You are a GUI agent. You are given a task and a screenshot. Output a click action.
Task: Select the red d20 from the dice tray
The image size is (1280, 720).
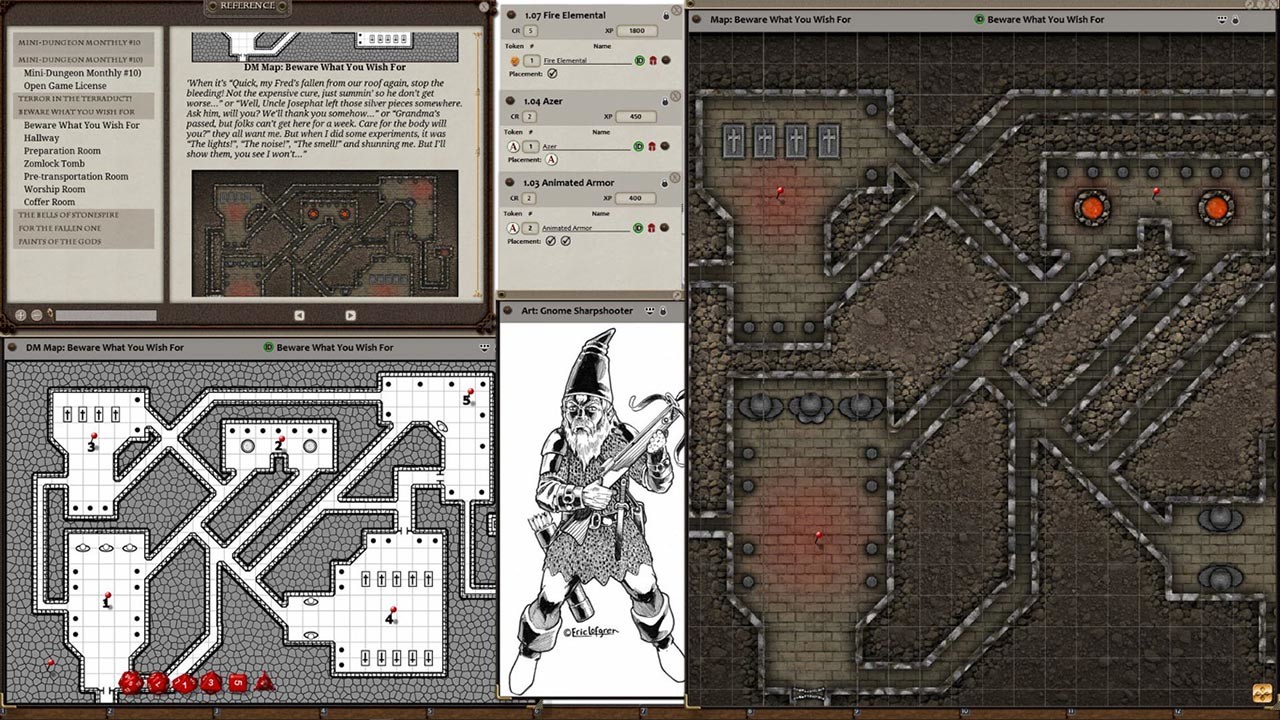point(130,684)
